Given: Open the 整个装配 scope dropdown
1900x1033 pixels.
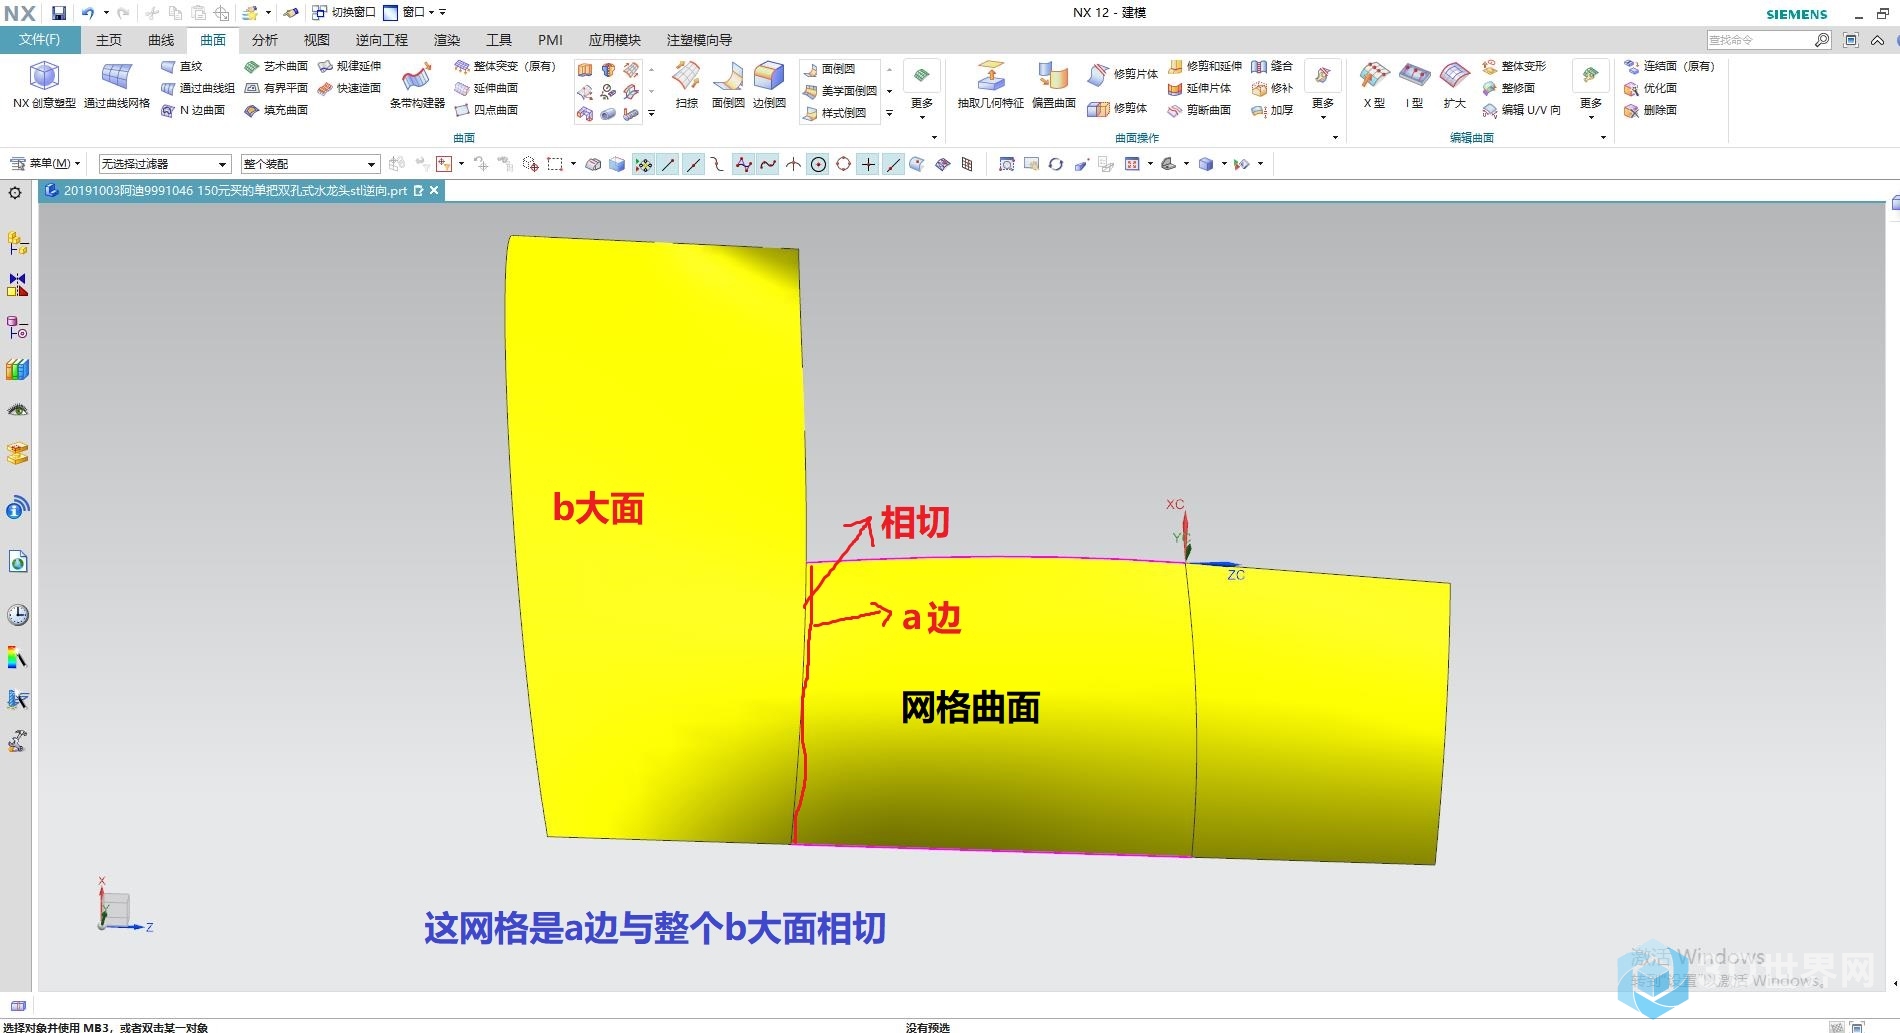Looking at the screenshot, I should (310, 164).
